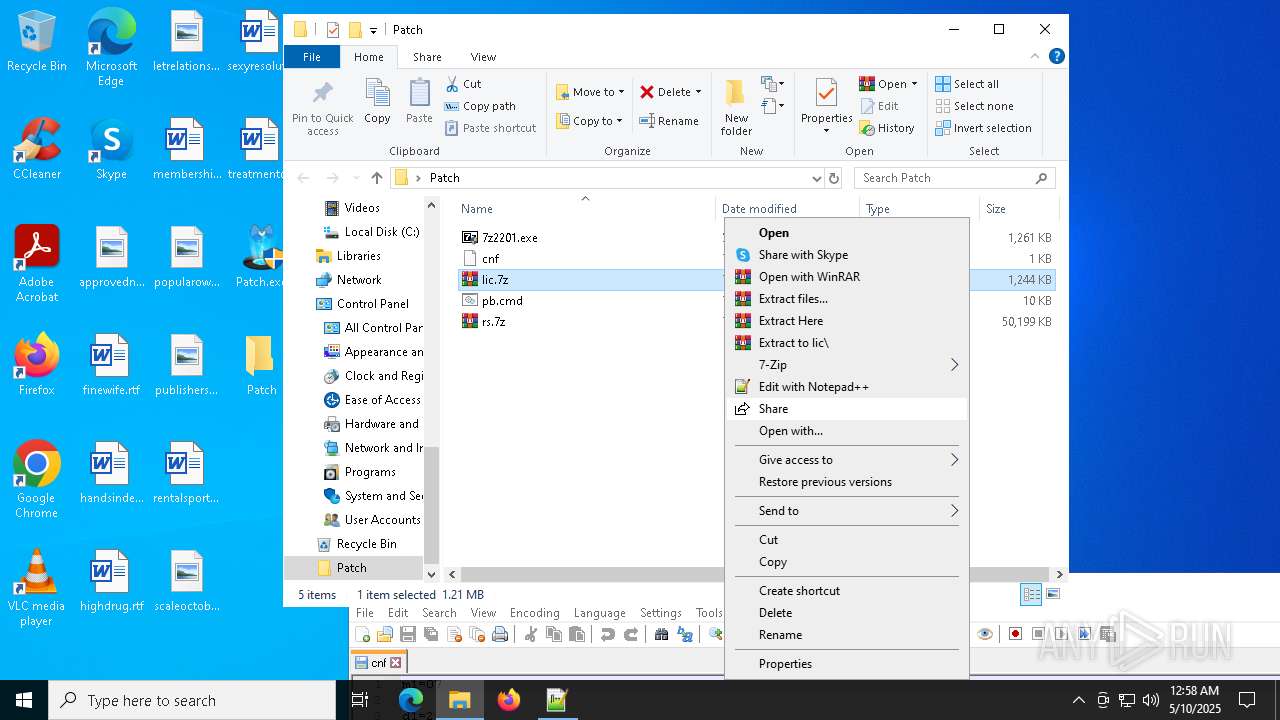1280x720 pixels.
Task: Open the File Explorer Help question-mark icon
Action: pyautogui.click(x=1056, y=57)
